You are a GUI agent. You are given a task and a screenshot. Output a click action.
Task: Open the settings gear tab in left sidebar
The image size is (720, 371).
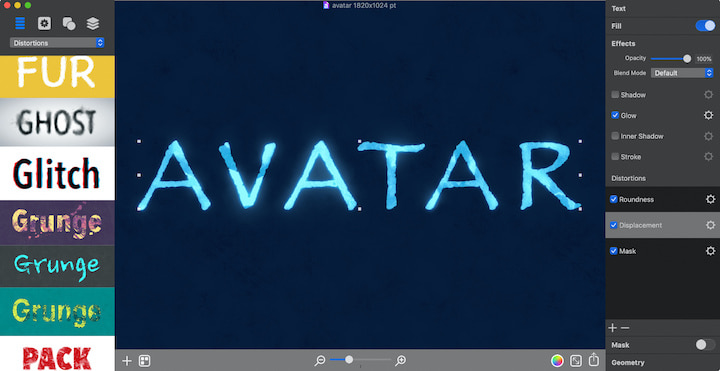(44, 23)
